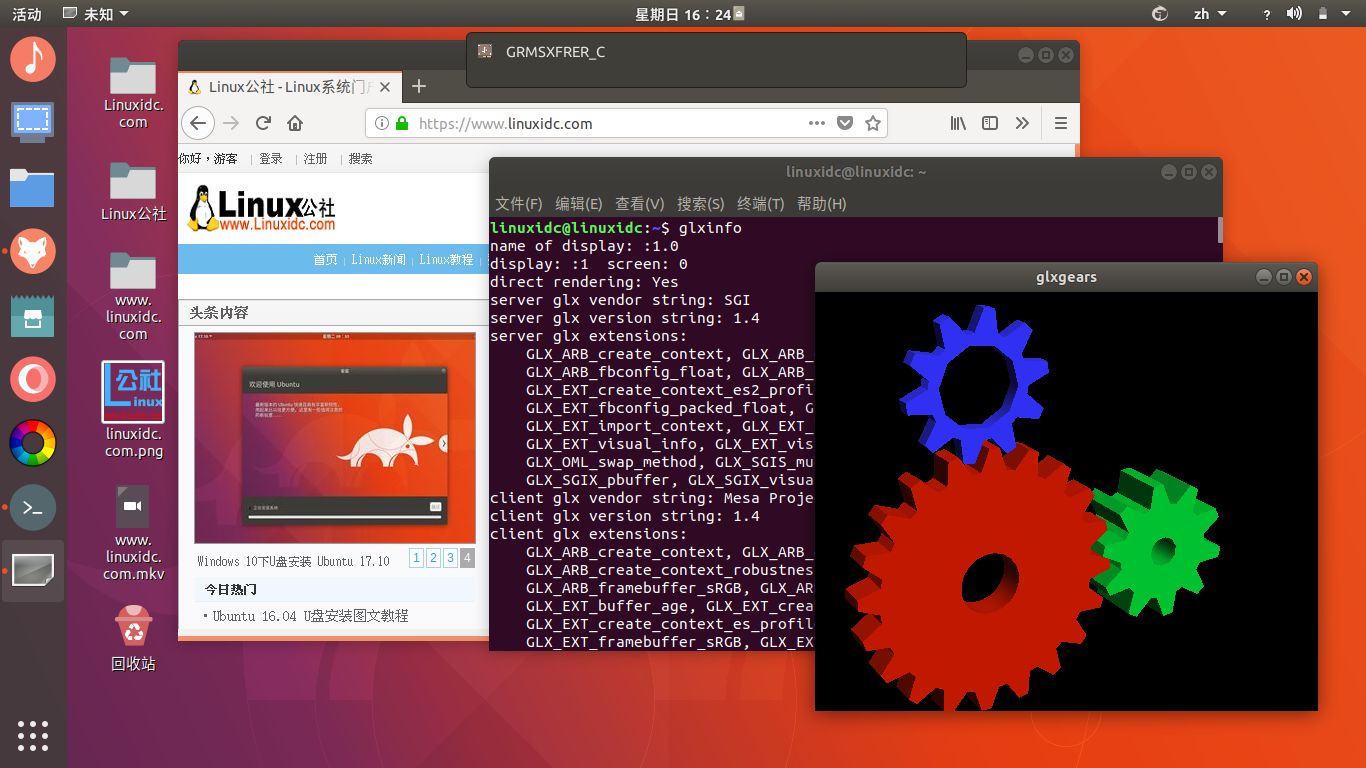The image size is (1366, 768).
Task: Select the Linux公社 browser tab
Action: (x=290, y=86)
